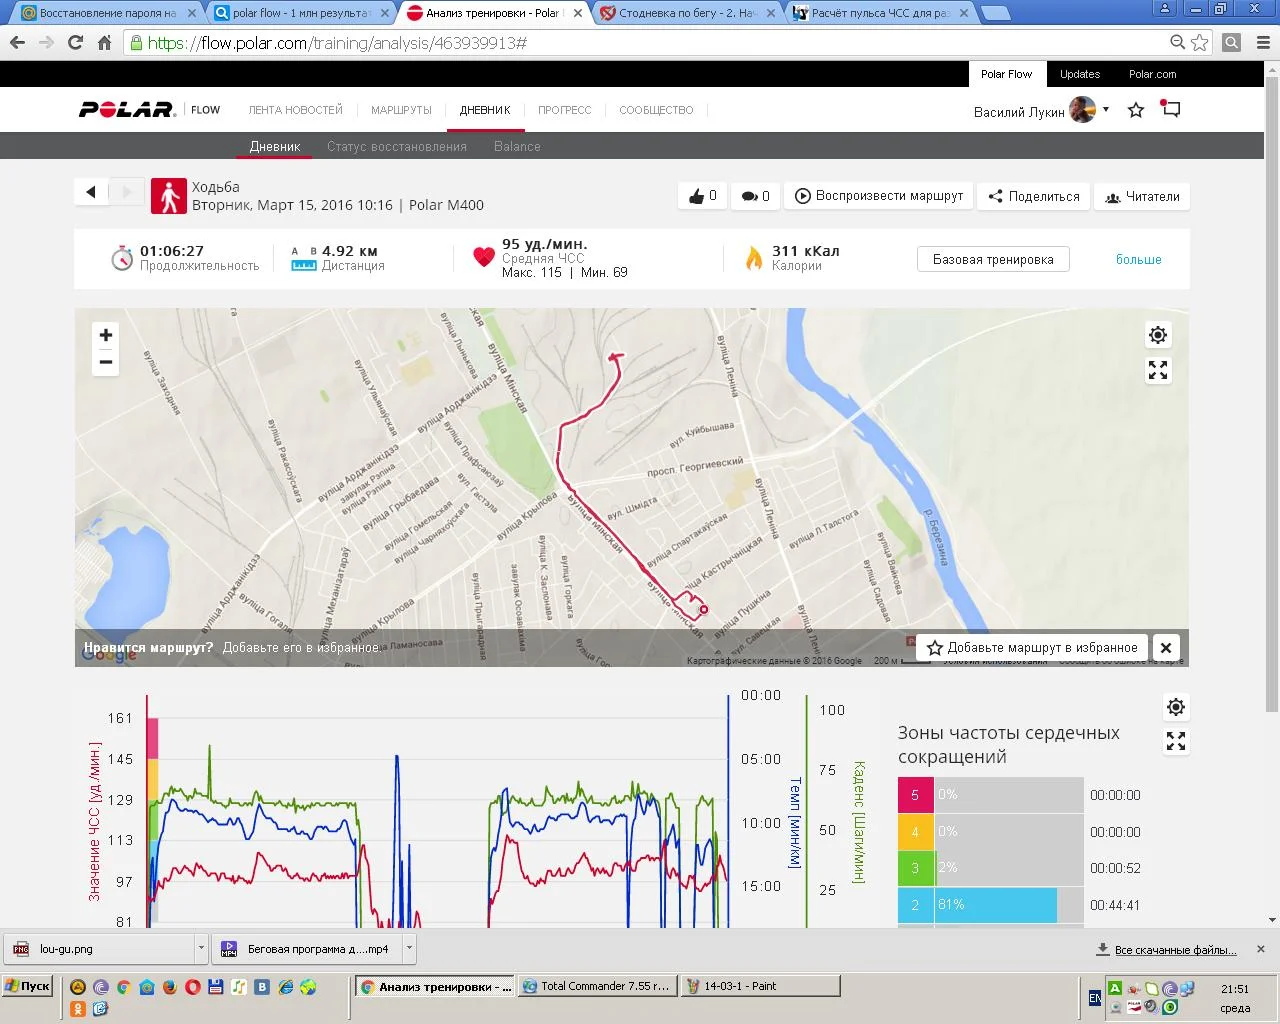Go to previous training with left arrow
The width and height of the screenshot is (1280, 1024).
point(91,192)
